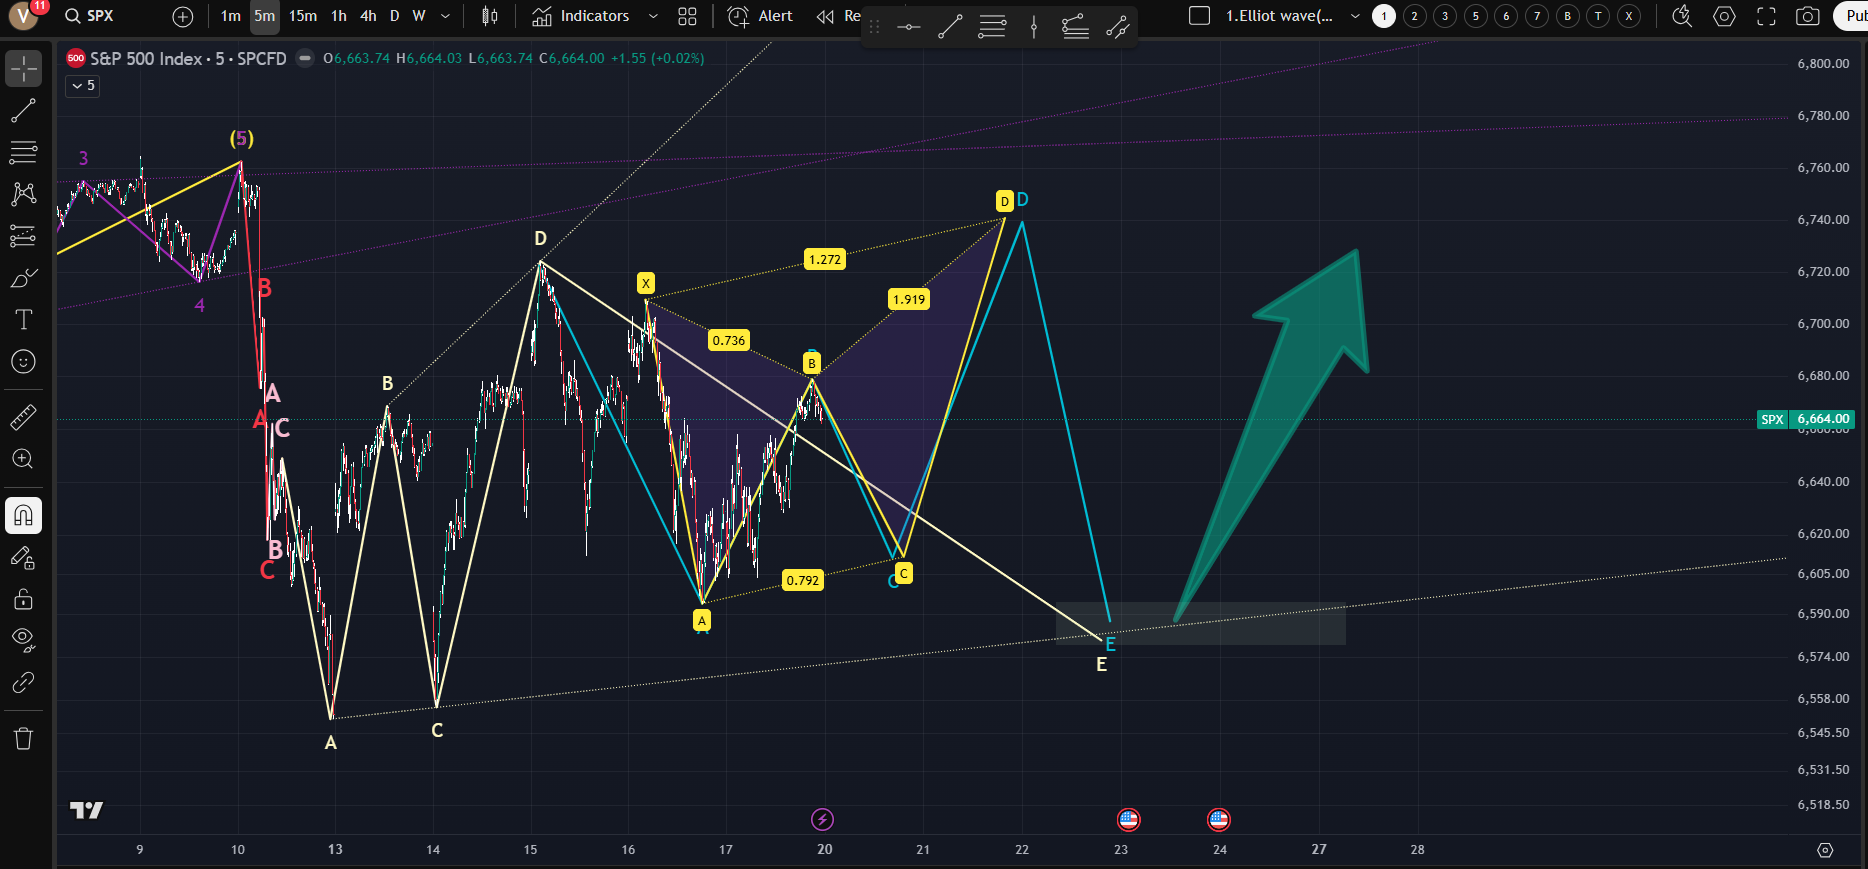Switch to the 4h timeframe

368,16
